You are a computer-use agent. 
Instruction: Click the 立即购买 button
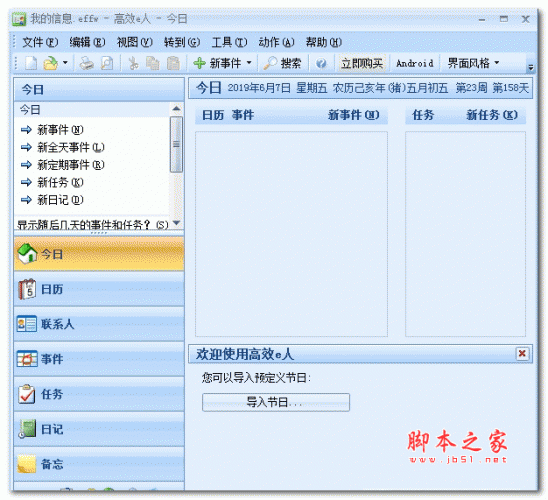click(x=362, y=63)
